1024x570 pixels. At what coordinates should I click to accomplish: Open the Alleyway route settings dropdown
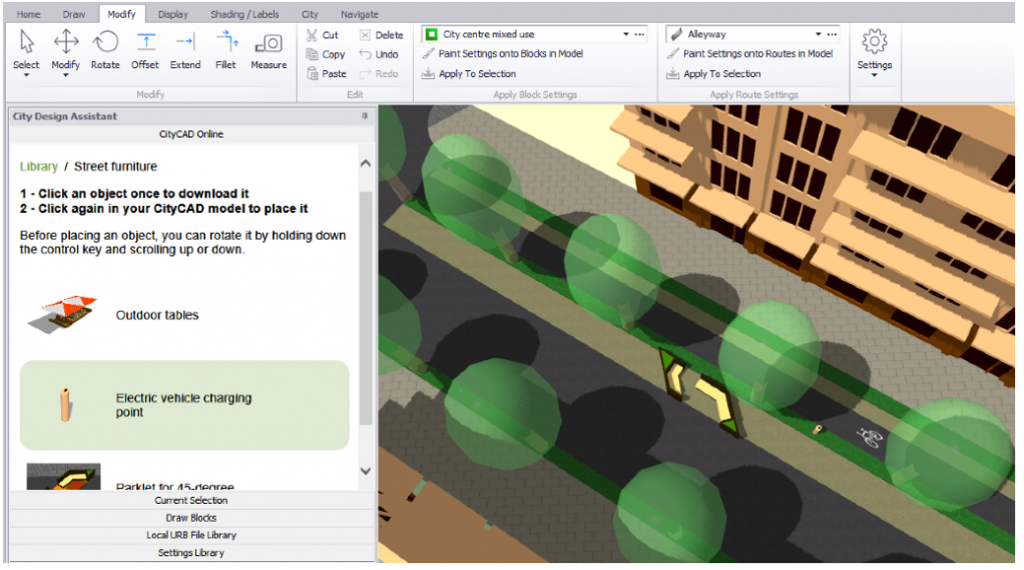coord(818,34)
